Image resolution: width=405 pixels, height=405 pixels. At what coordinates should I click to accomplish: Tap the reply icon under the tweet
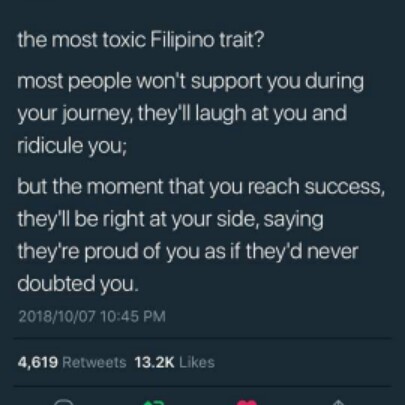[x=63, y=402]
